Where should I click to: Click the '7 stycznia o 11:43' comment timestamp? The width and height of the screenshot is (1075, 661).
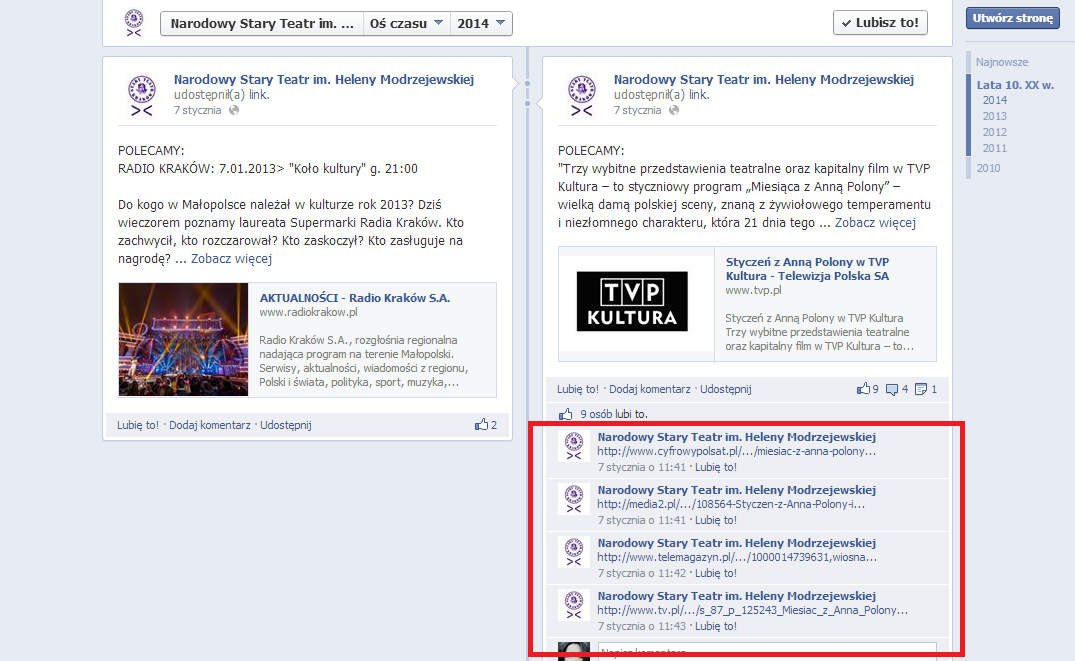(642, 626)
